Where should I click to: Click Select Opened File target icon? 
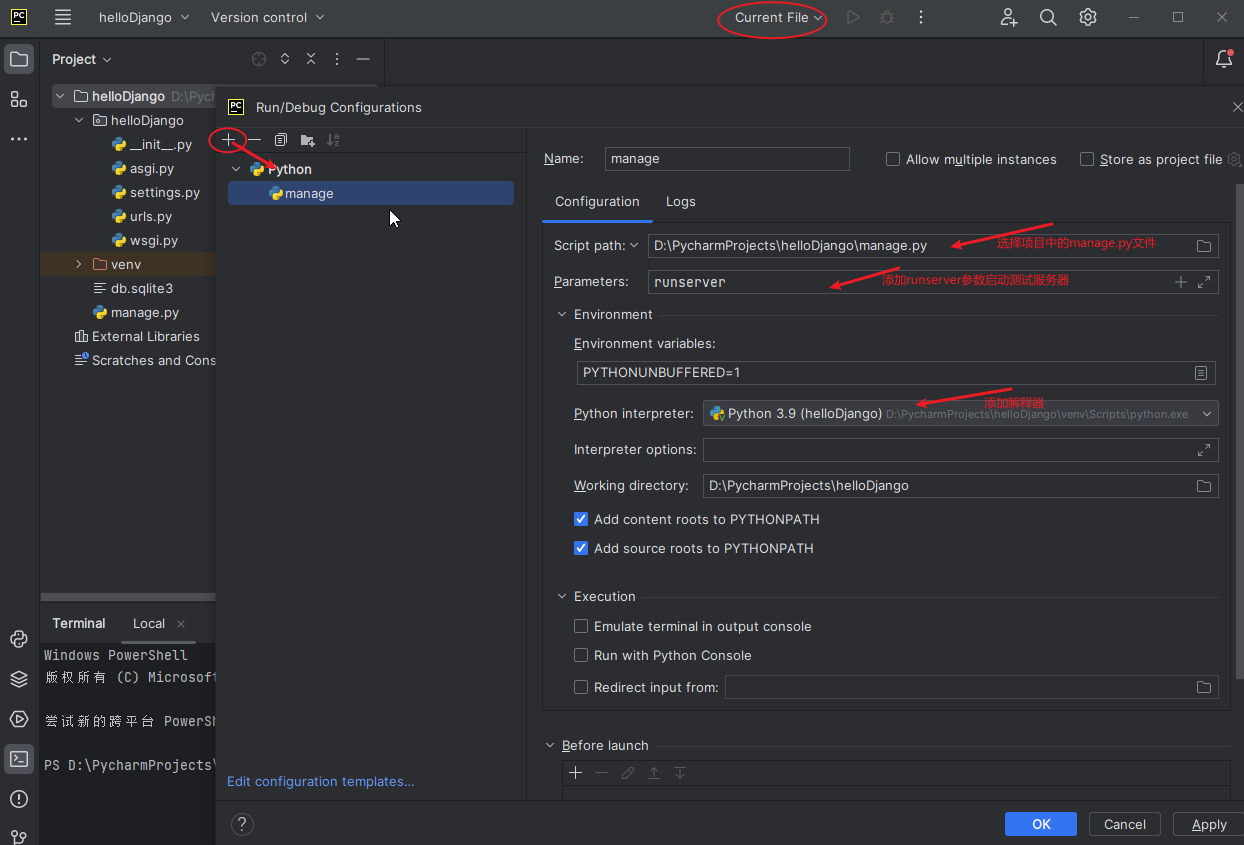(259, 59)
